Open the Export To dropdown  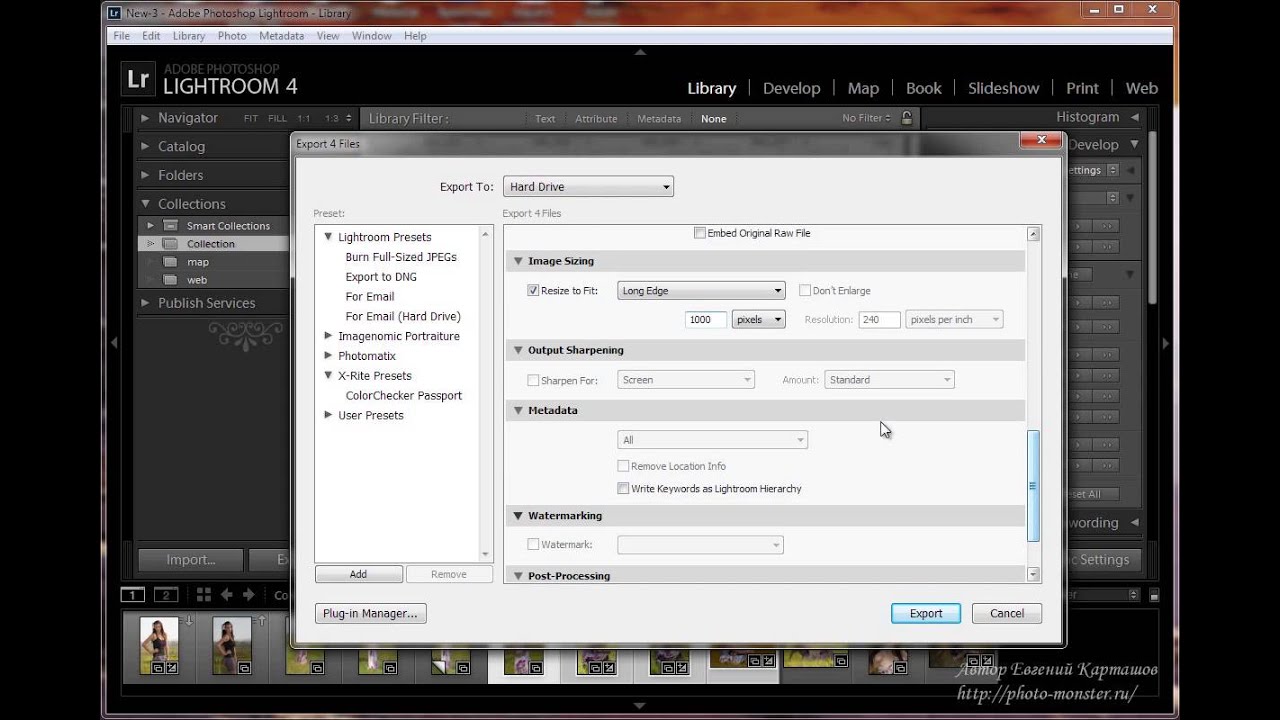(588, 187)
